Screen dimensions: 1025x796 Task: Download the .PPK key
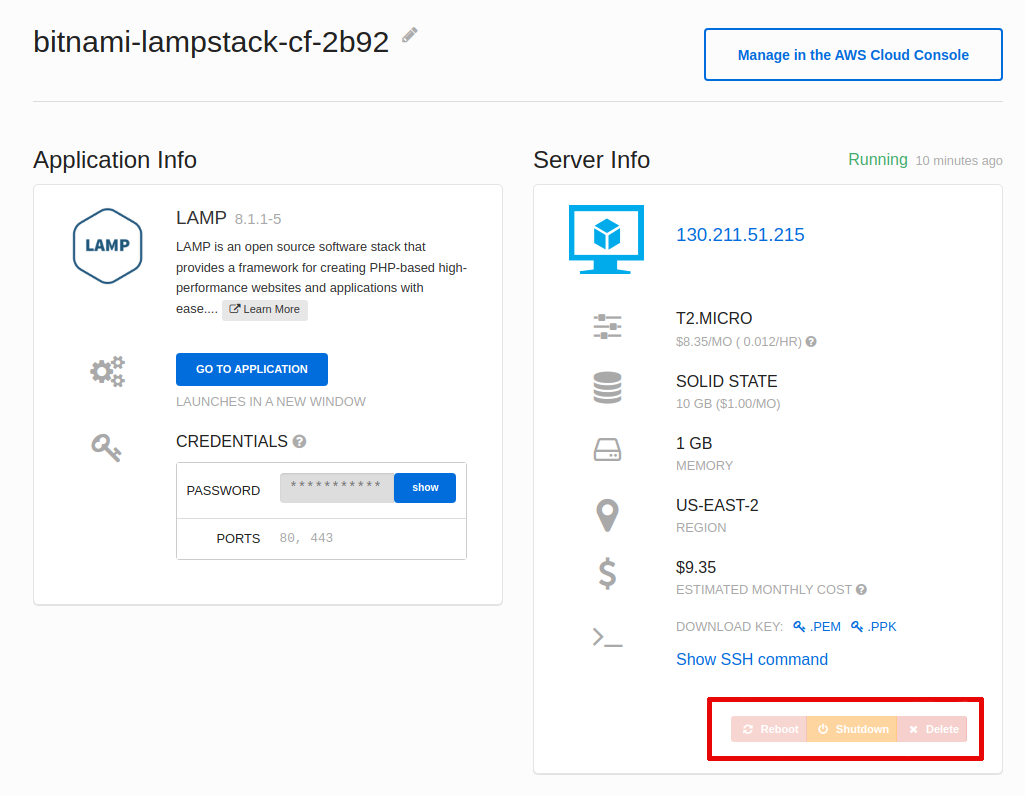(x=873, y=627)
